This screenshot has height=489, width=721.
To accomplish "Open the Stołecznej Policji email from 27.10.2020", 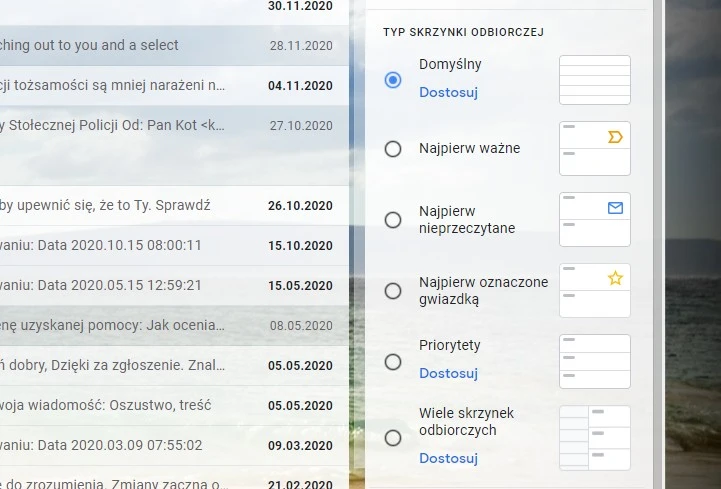I will coord(170,125).
